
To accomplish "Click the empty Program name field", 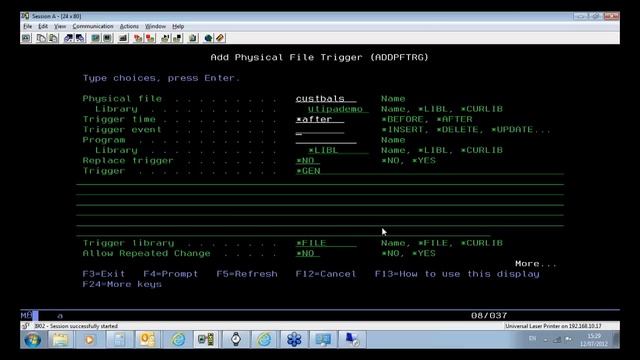I will 326,140.
